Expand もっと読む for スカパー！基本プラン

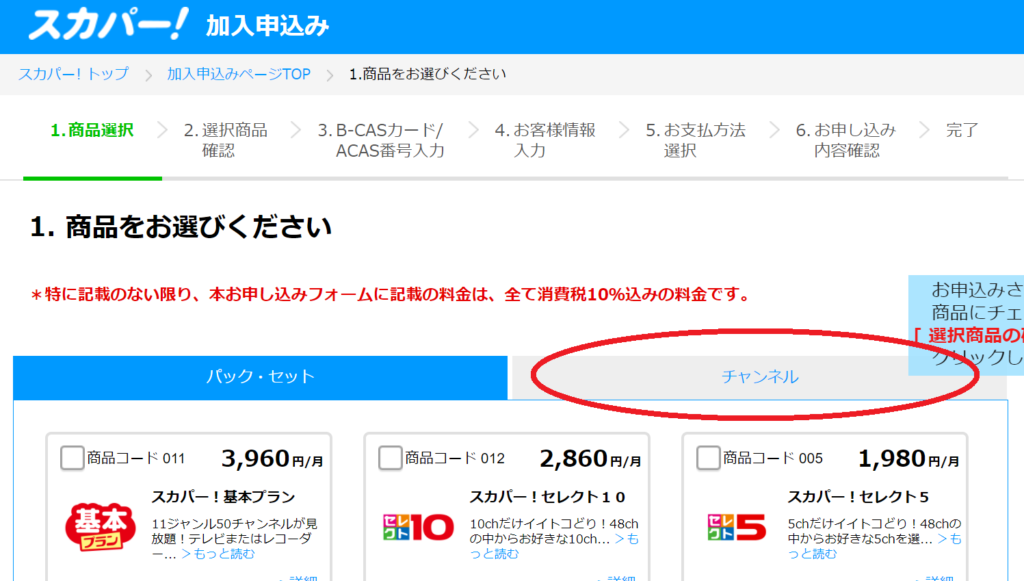218,554
